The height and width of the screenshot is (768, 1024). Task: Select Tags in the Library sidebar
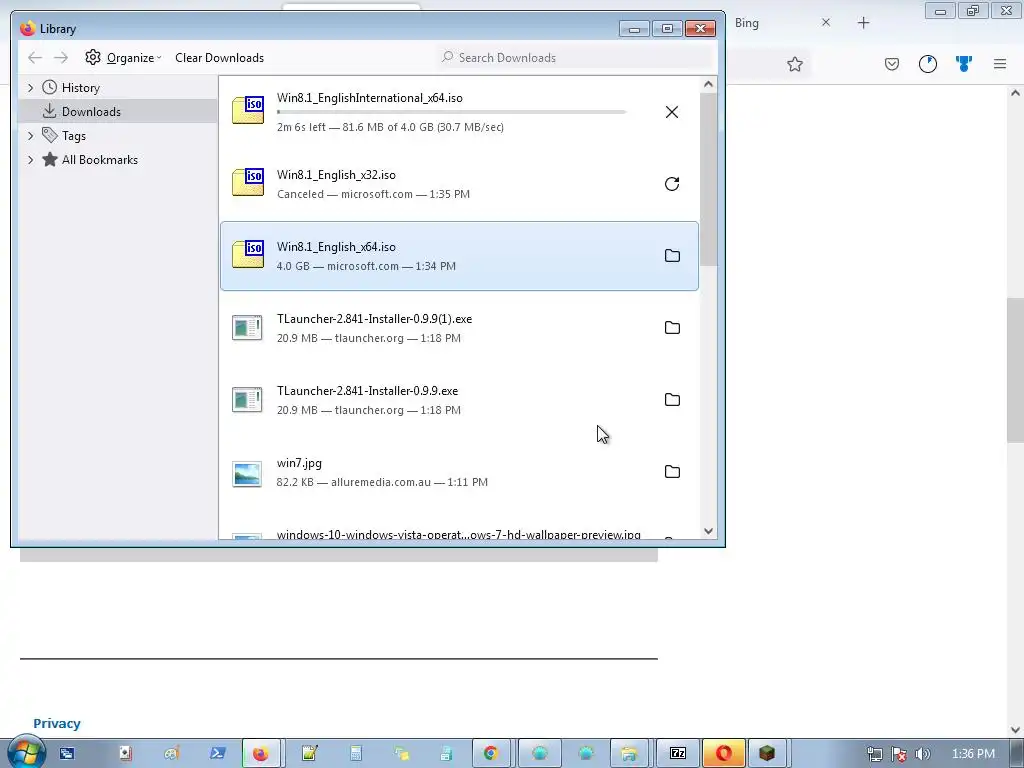74,136
